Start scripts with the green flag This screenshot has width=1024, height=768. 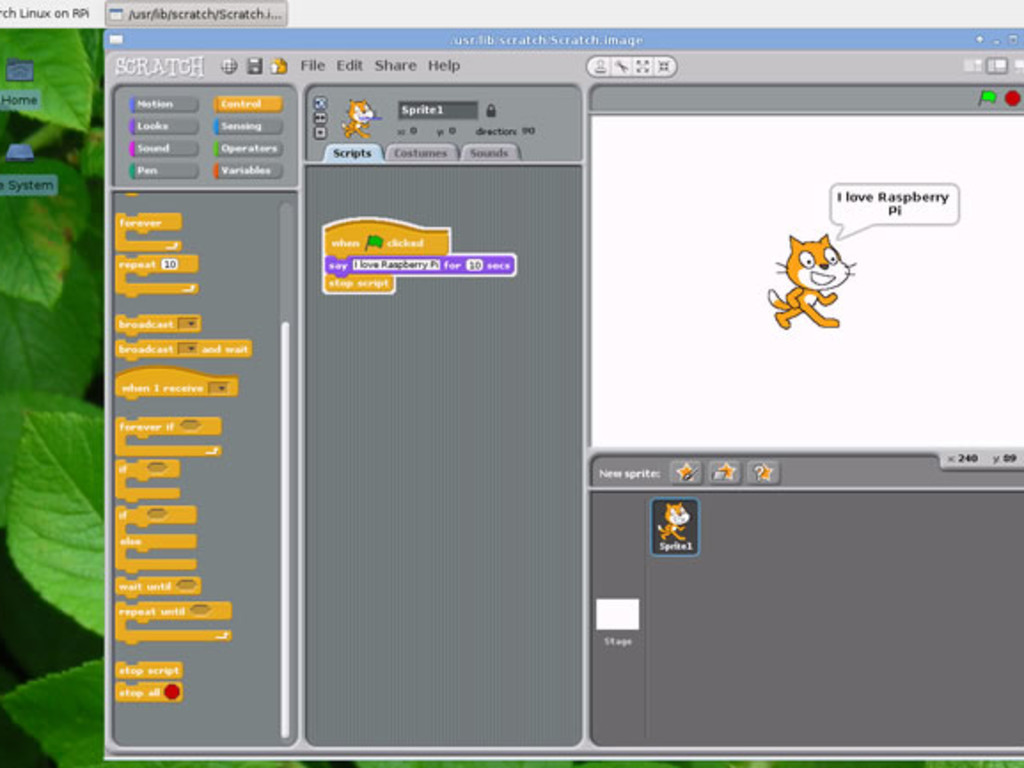987,98
